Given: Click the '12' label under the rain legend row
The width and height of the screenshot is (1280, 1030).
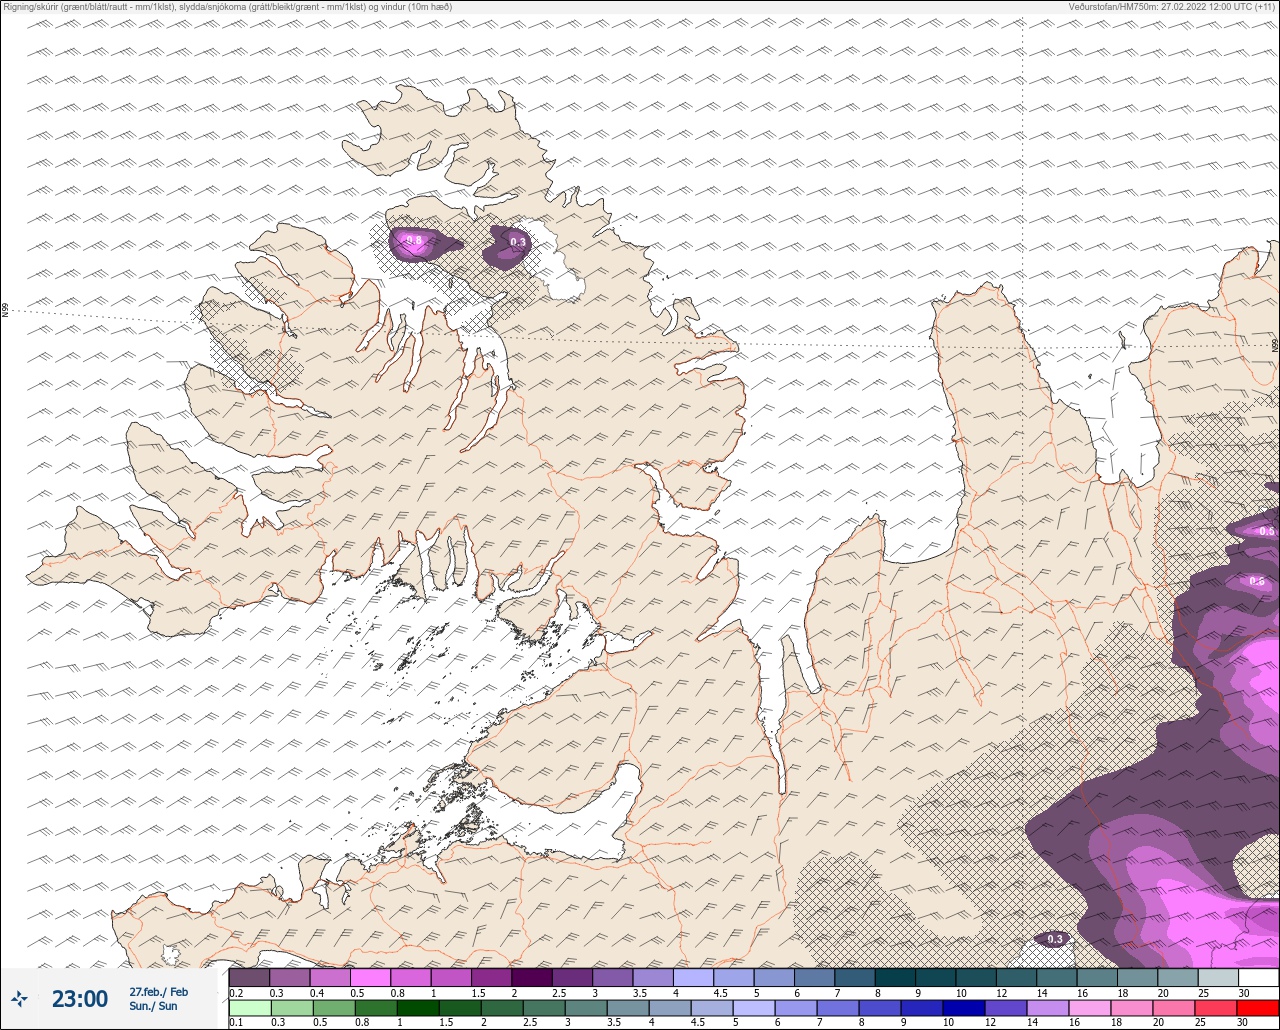Looking at the screenshot, I should click(x=992, y=1023).
